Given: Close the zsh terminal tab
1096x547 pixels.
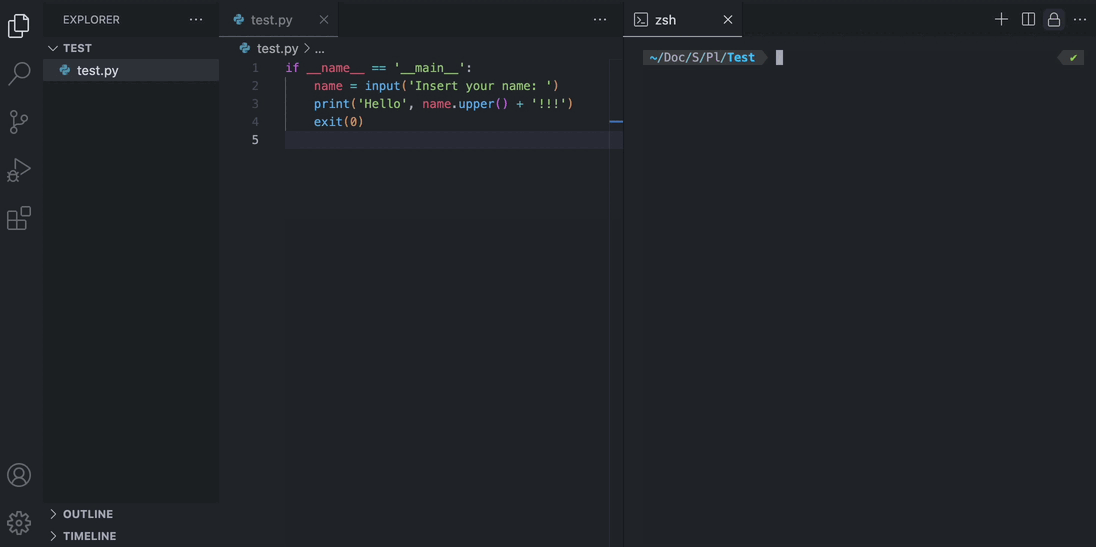Looking at the screenshot, I should [x=728, y=20].
